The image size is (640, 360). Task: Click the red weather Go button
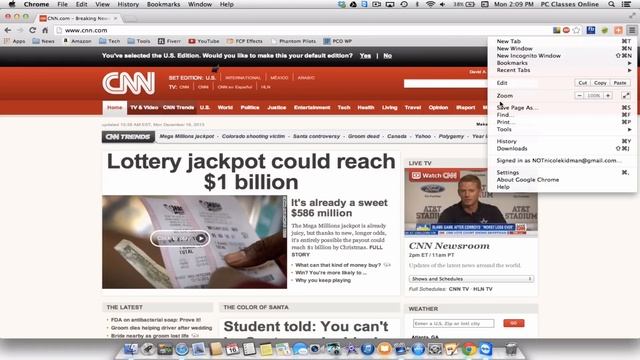(x=513, y=323)
